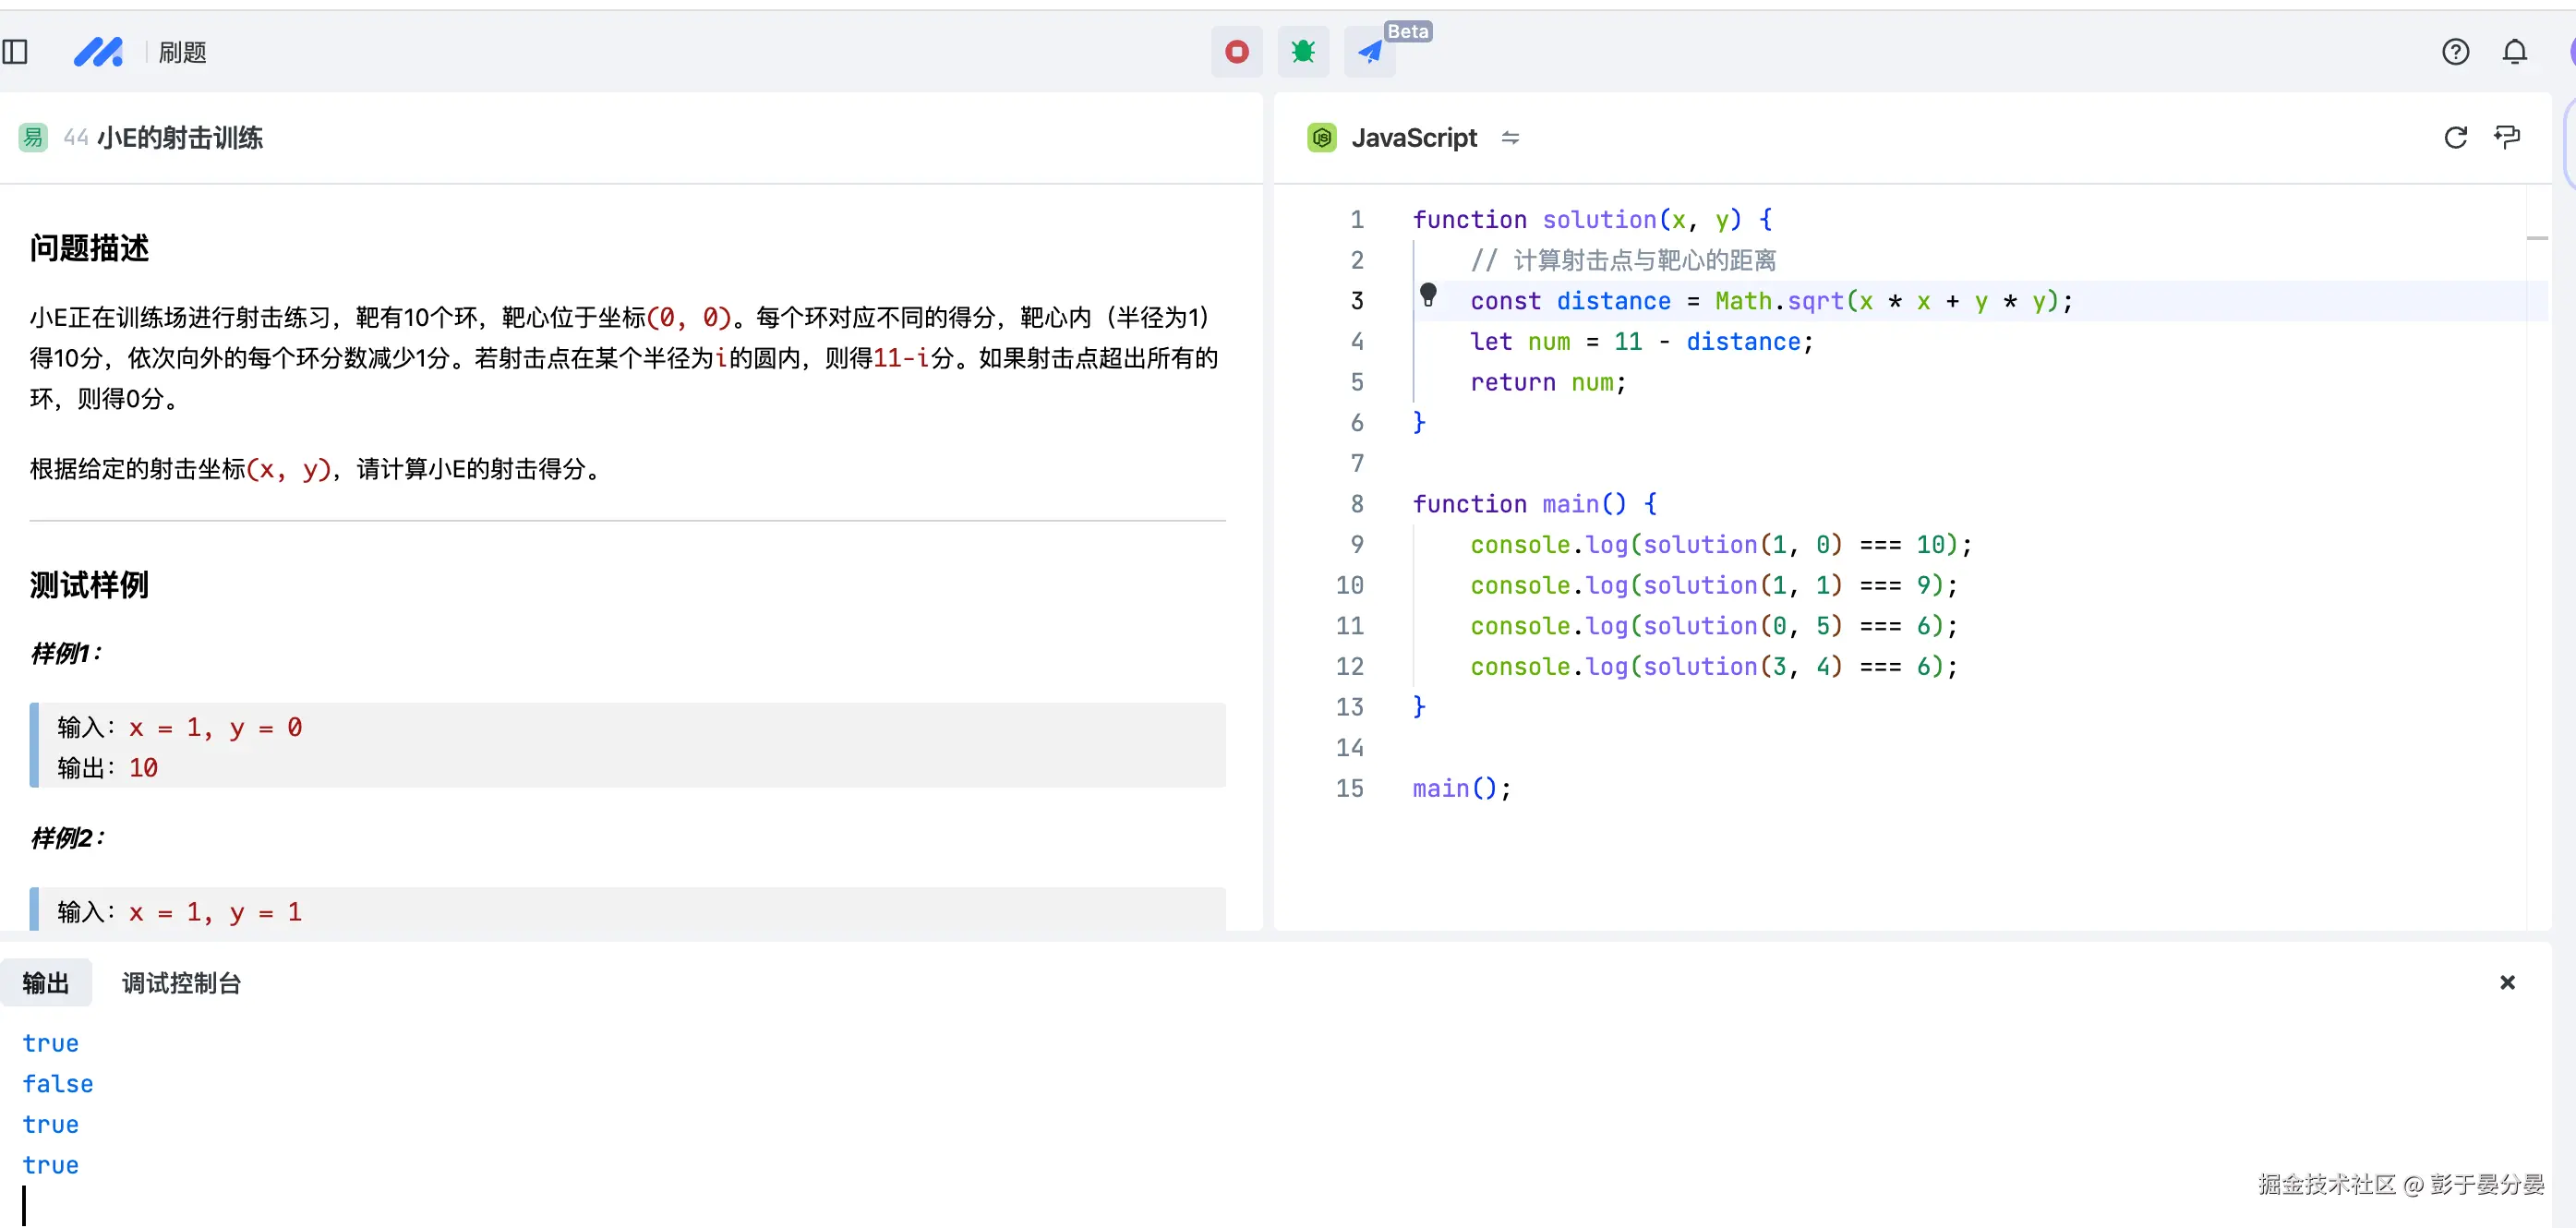Format the code with the paint roller icon
This screenshot has height=1228, width=2576.
[2509, 137]
